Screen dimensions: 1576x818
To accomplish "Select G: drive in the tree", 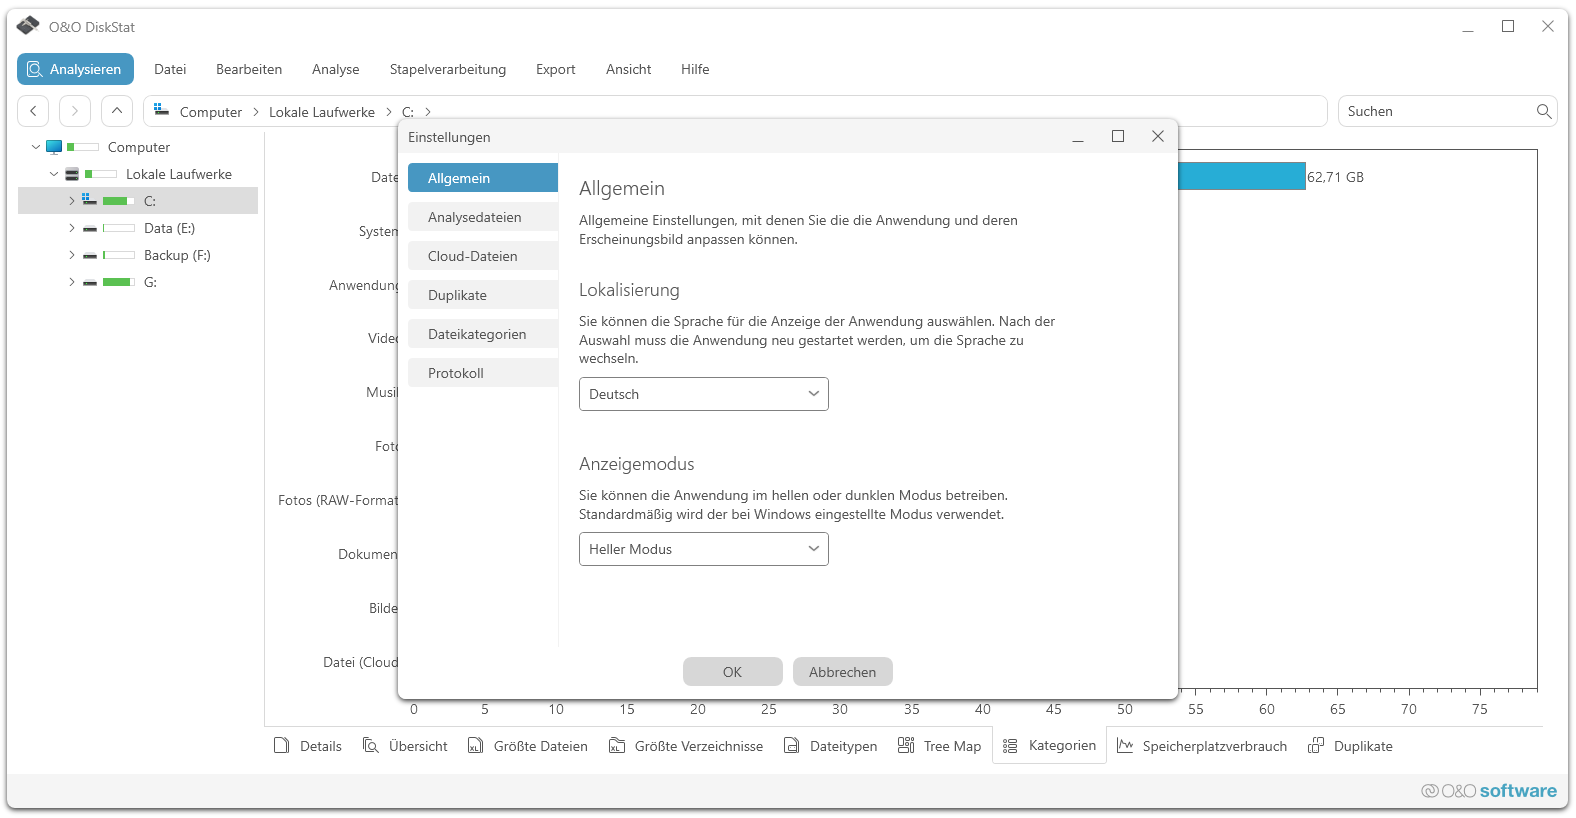I will [150, 282].
